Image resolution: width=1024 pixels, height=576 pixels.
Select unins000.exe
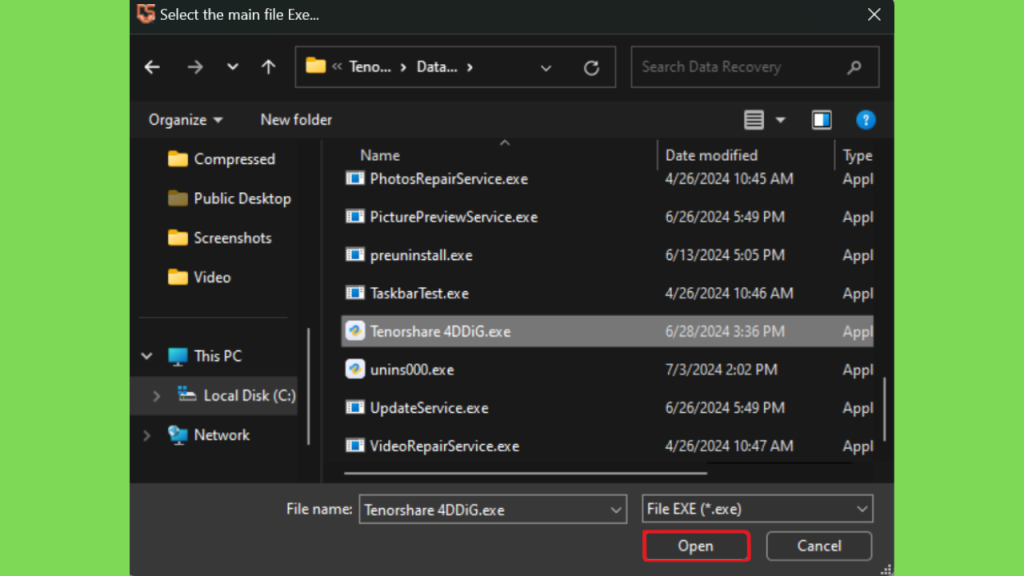click(x=607, y=370)
